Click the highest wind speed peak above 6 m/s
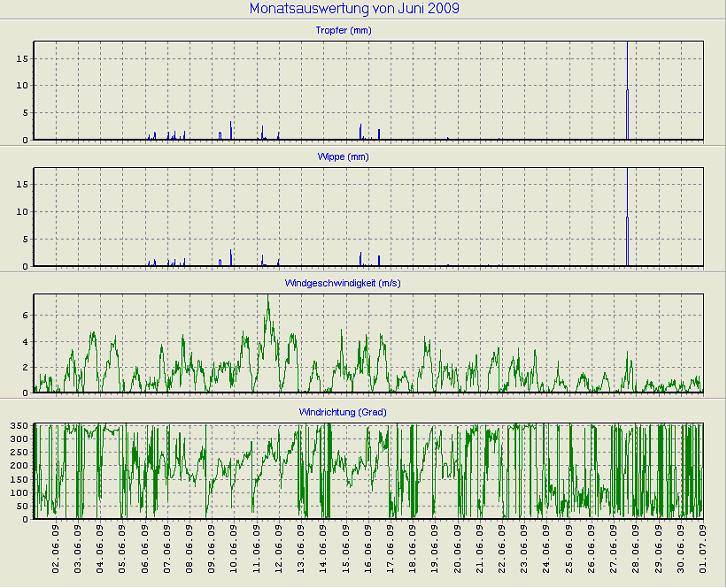The height and width of the screenshot is (588, 726). click(x=267, y=302)
